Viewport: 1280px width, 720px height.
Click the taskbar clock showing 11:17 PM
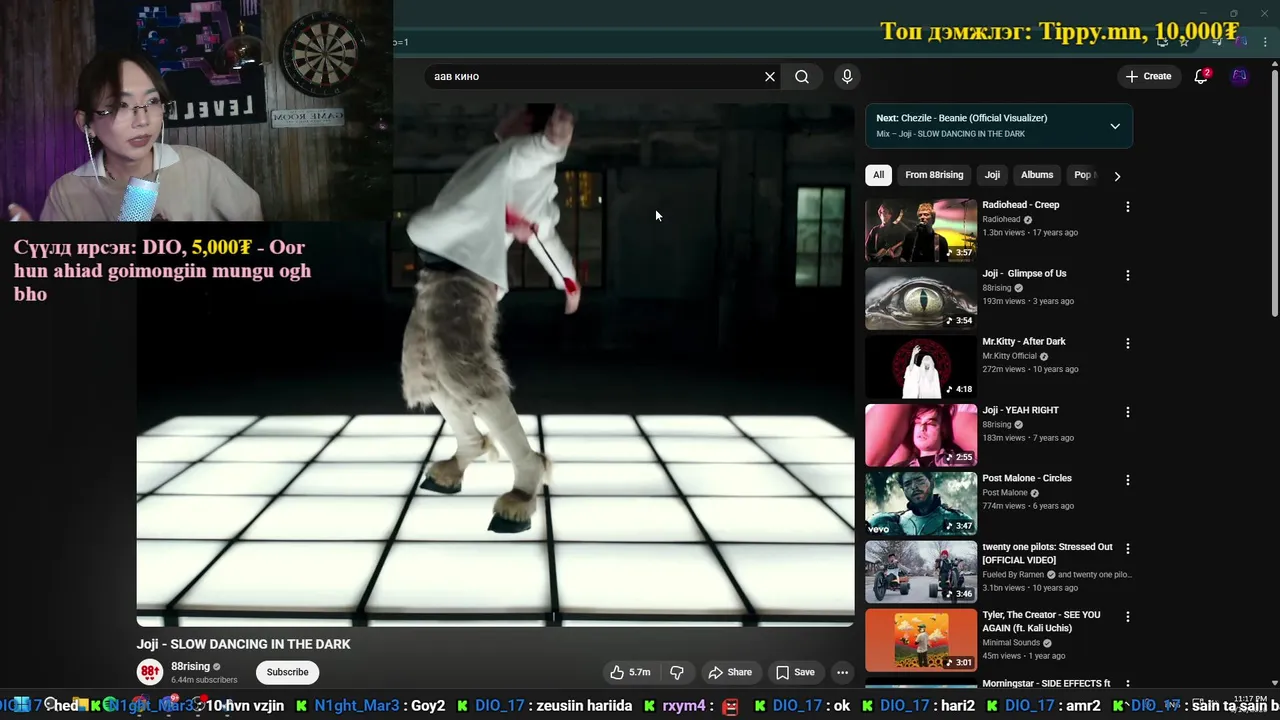(x=1250, y=699)
